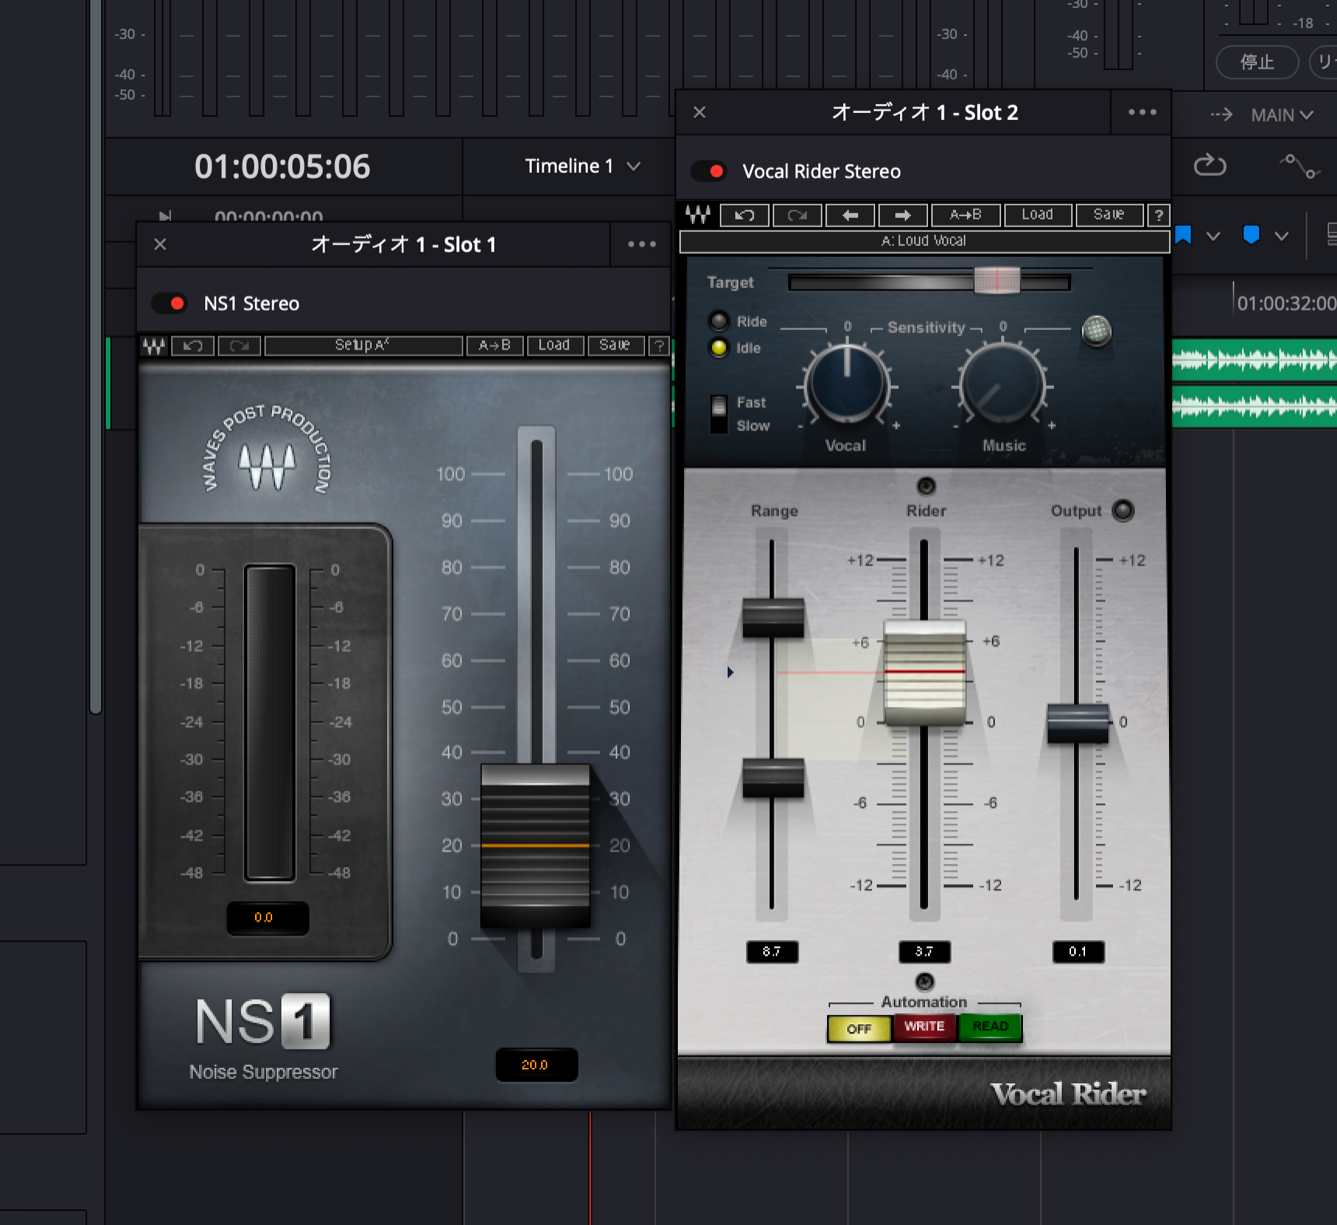The image size is (1337, 1225).
Task: Expand the blue marker dropdown arrow
Action: click(x=1281, y=236)
